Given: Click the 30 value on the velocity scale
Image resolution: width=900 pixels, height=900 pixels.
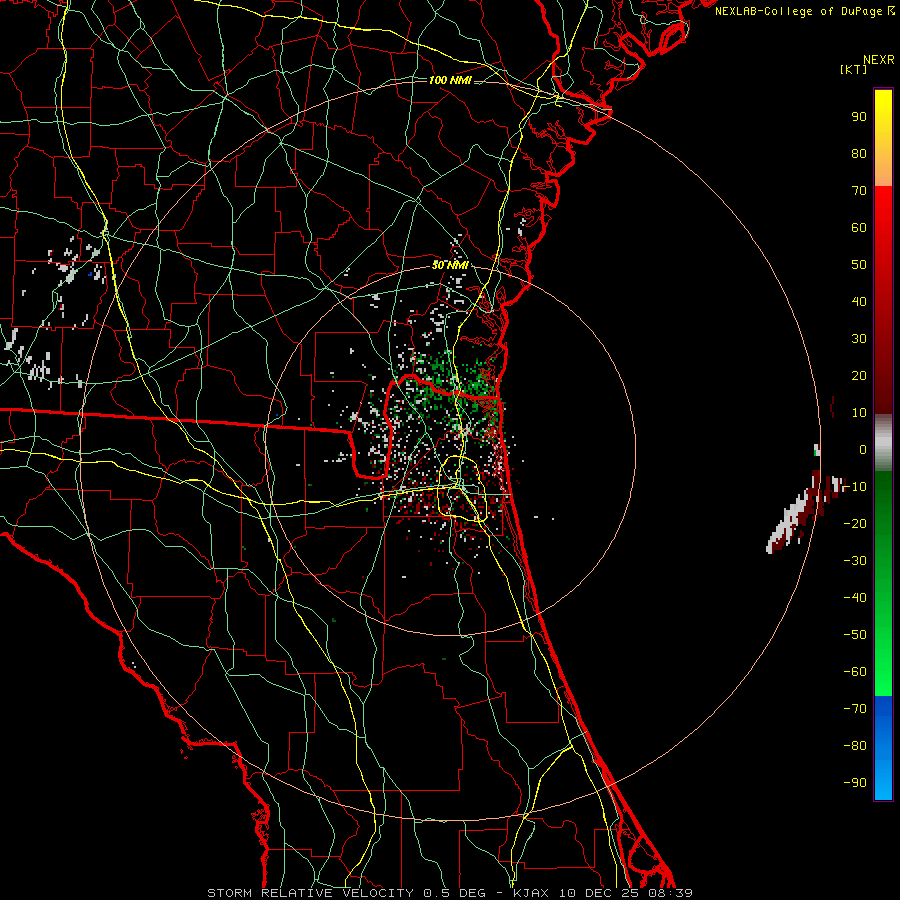Looking at the screenshot, I should pos(859,339).
